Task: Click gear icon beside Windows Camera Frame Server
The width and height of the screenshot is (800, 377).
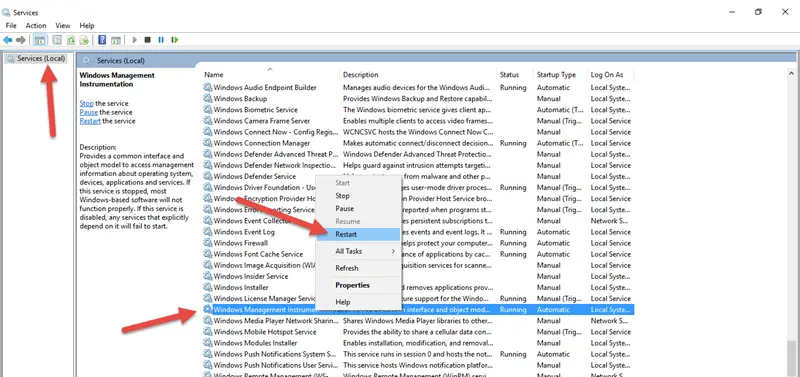Action: tap(208, 121)
